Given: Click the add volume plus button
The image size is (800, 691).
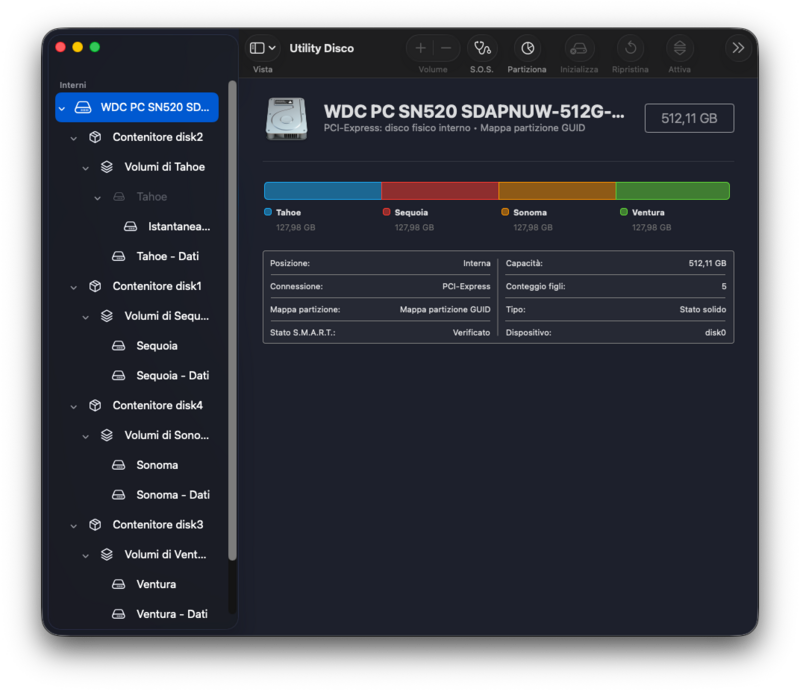Looking at the screenshot, I should point(420,48).
